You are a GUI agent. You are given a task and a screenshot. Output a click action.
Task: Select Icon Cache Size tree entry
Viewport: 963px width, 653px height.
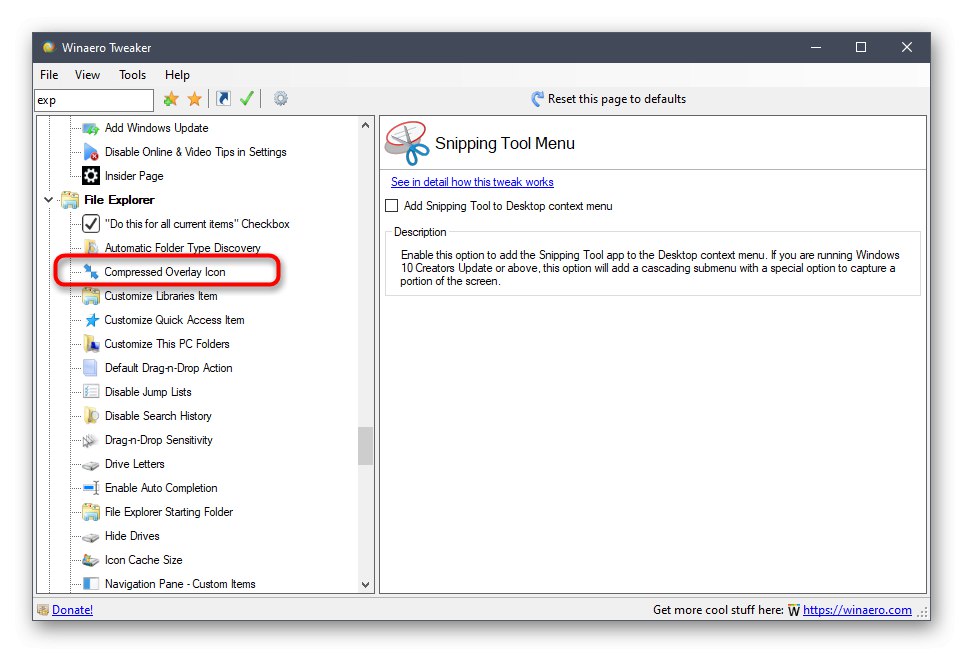tap(143, 560)
